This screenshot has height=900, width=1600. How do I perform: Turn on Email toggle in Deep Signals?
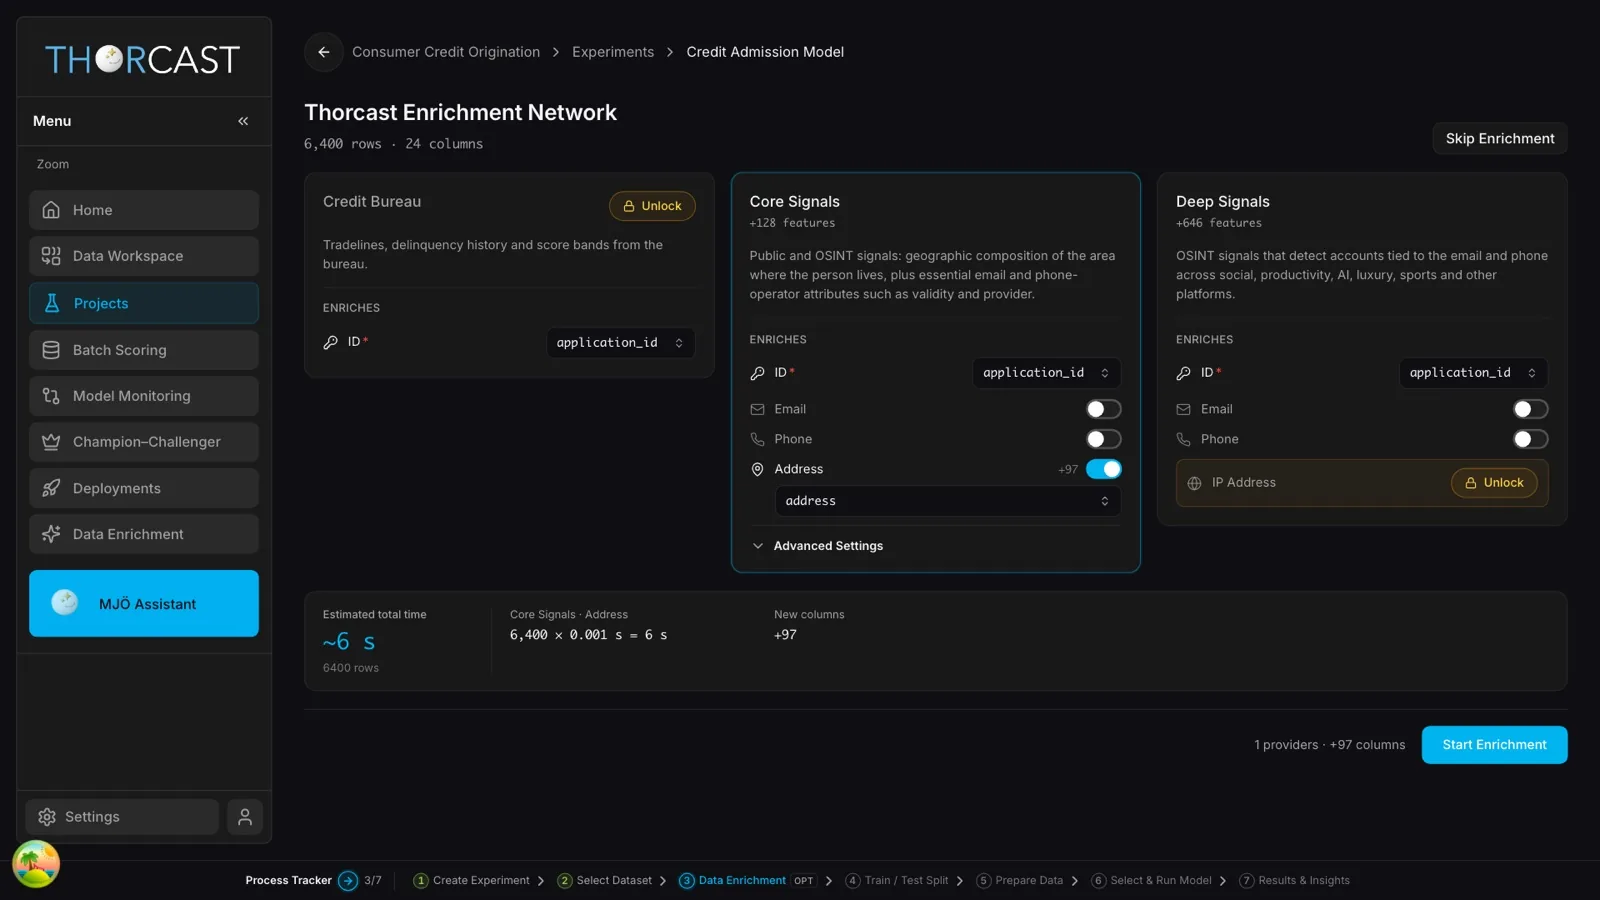point(1530,409)
